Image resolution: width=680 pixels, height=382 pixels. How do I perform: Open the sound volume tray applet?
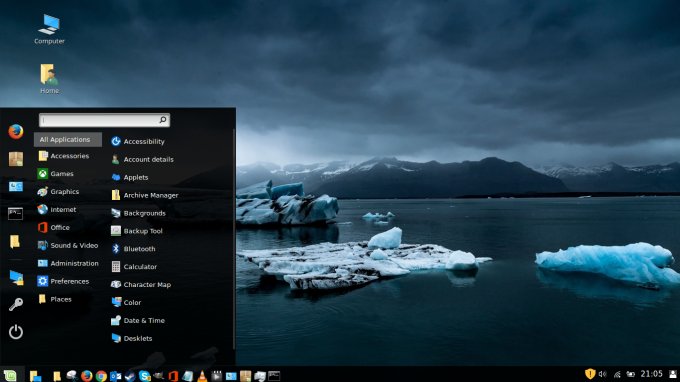(x=603, y=374)
